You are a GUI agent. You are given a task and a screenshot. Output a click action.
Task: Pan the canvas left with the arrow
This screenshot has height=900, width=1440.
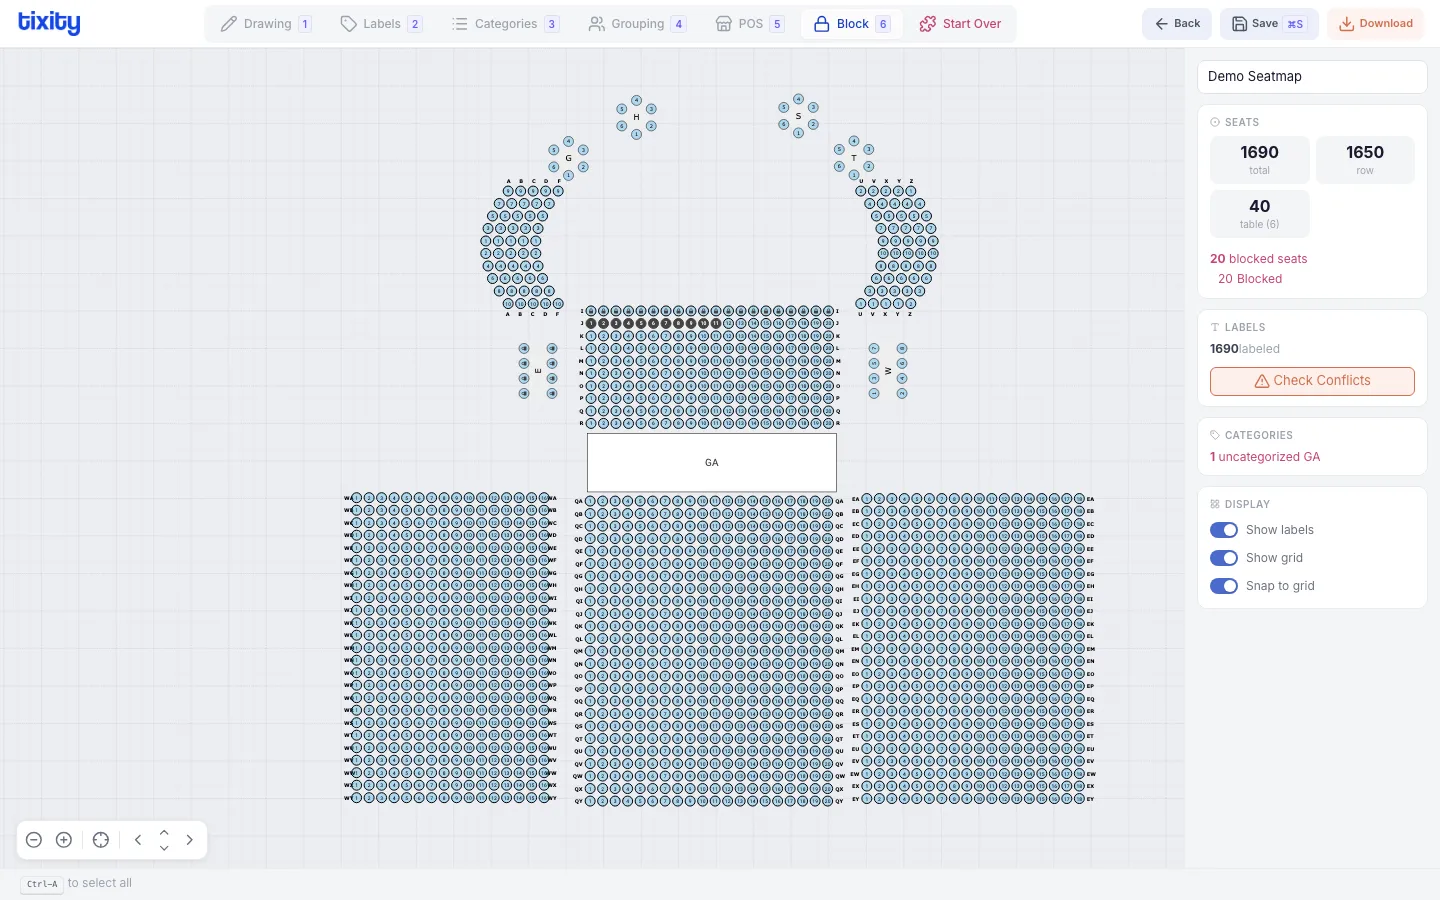coord(138,840)
